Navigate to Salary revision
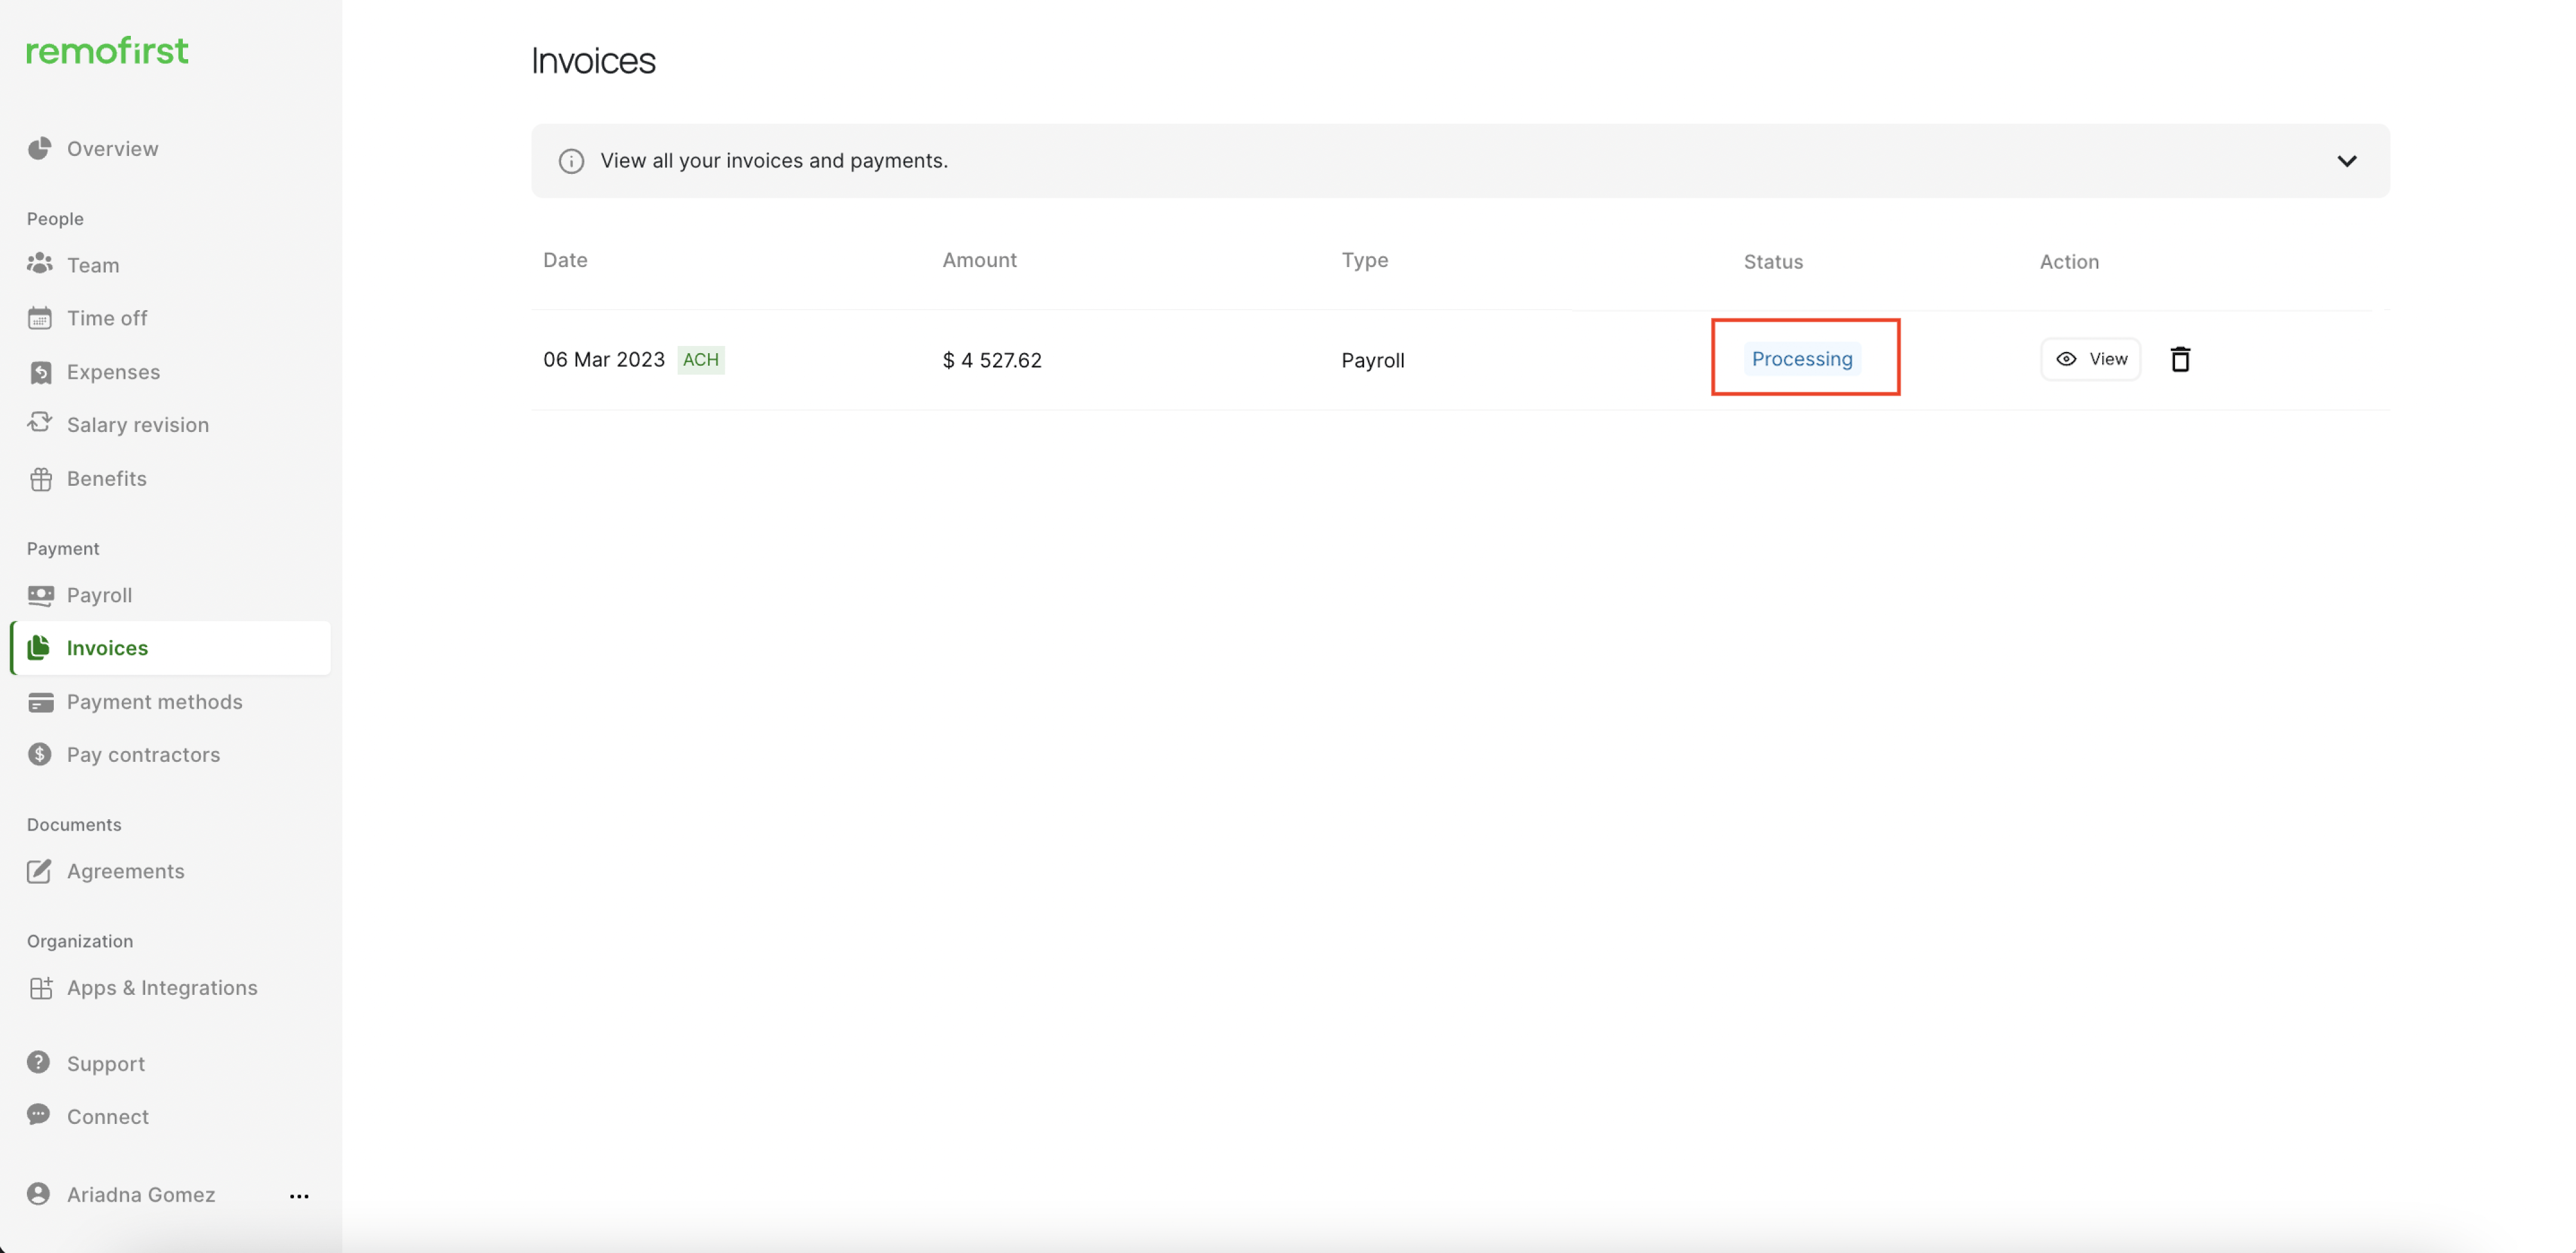Image resolution: width=2576 pixels, height=1253 pixels. (x=137, y=425)
